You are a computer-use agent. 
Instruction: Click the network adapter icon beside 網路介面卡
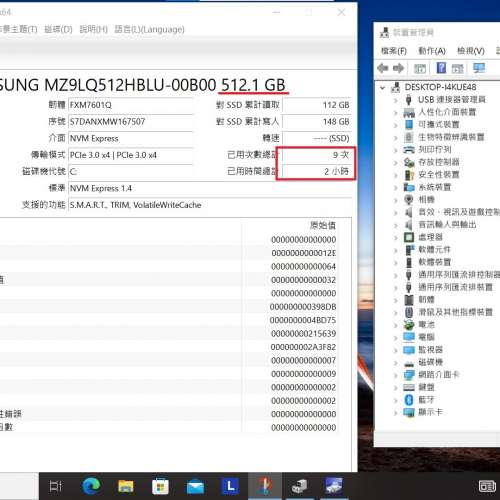tap(409, 375)
